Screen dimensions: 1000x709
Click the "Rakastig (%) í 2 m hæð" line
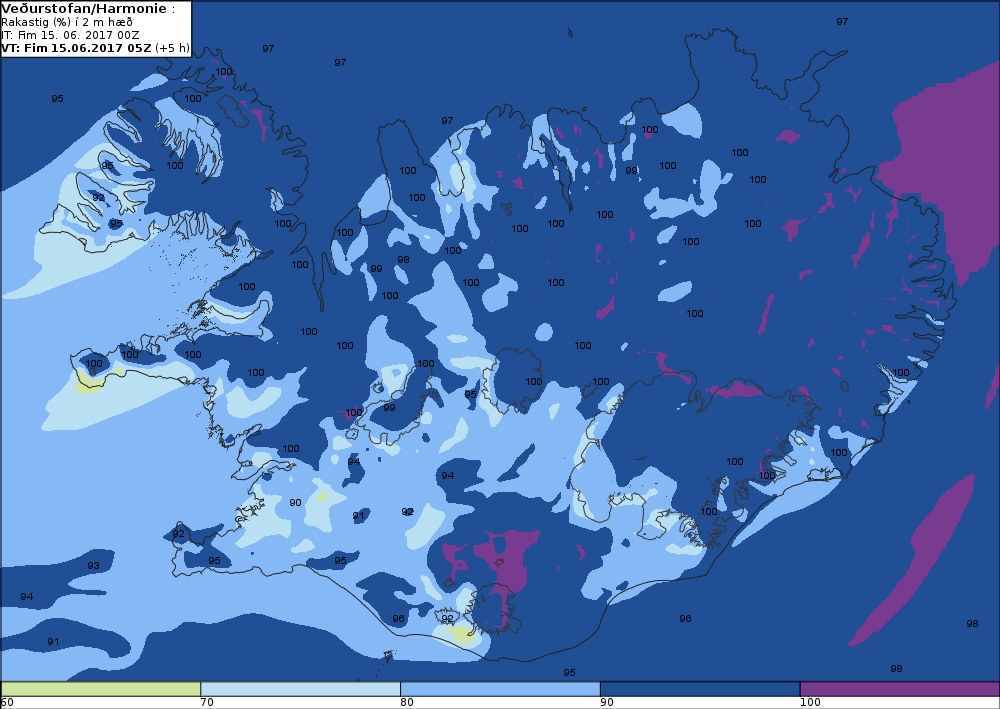[67, 22]
